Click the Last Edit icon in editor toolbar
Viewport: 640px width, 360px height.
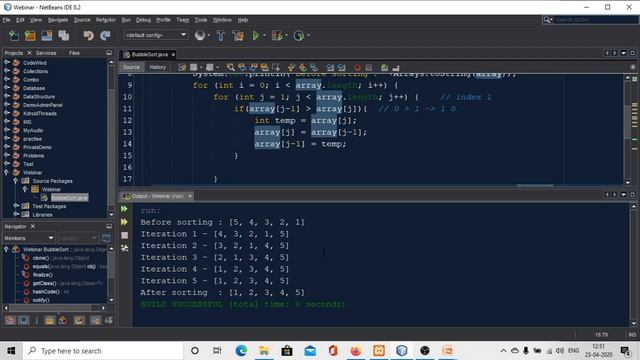[182, 67]
